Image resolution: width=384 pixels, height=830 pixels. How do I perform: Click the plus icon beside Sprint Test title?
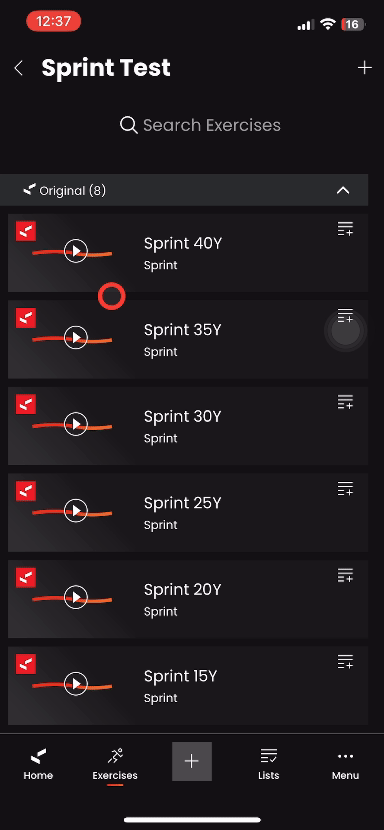click(364, 68)
